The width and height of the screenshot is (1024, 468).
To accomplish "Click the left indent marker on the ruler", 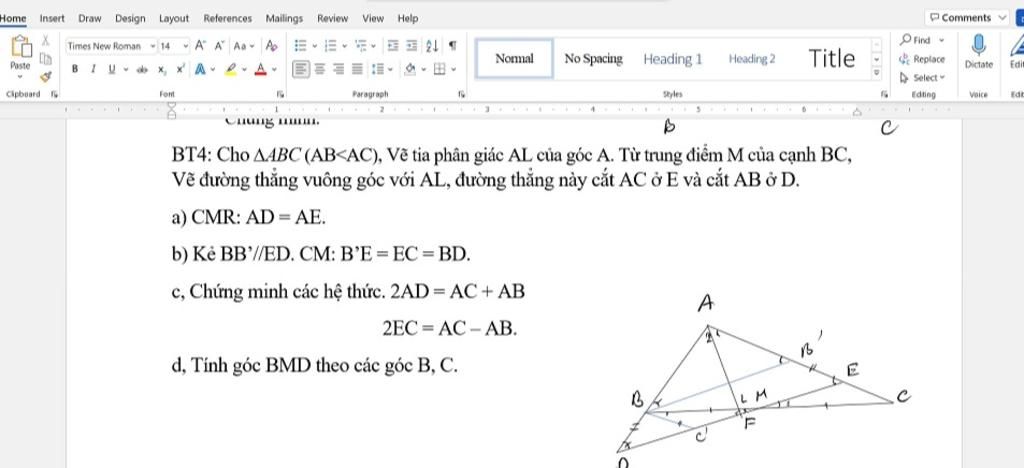I will 172,111.
